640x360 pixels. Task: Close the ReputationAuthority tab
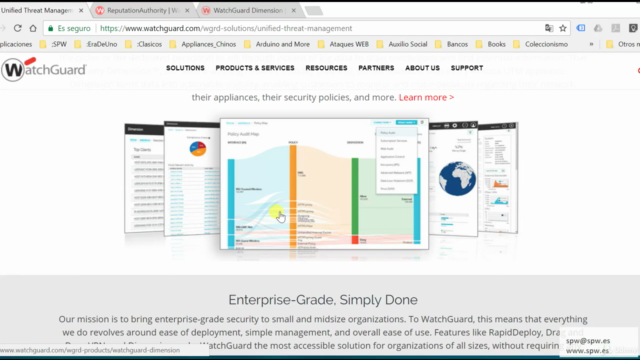pyautogui.click(x=187, y=11)
